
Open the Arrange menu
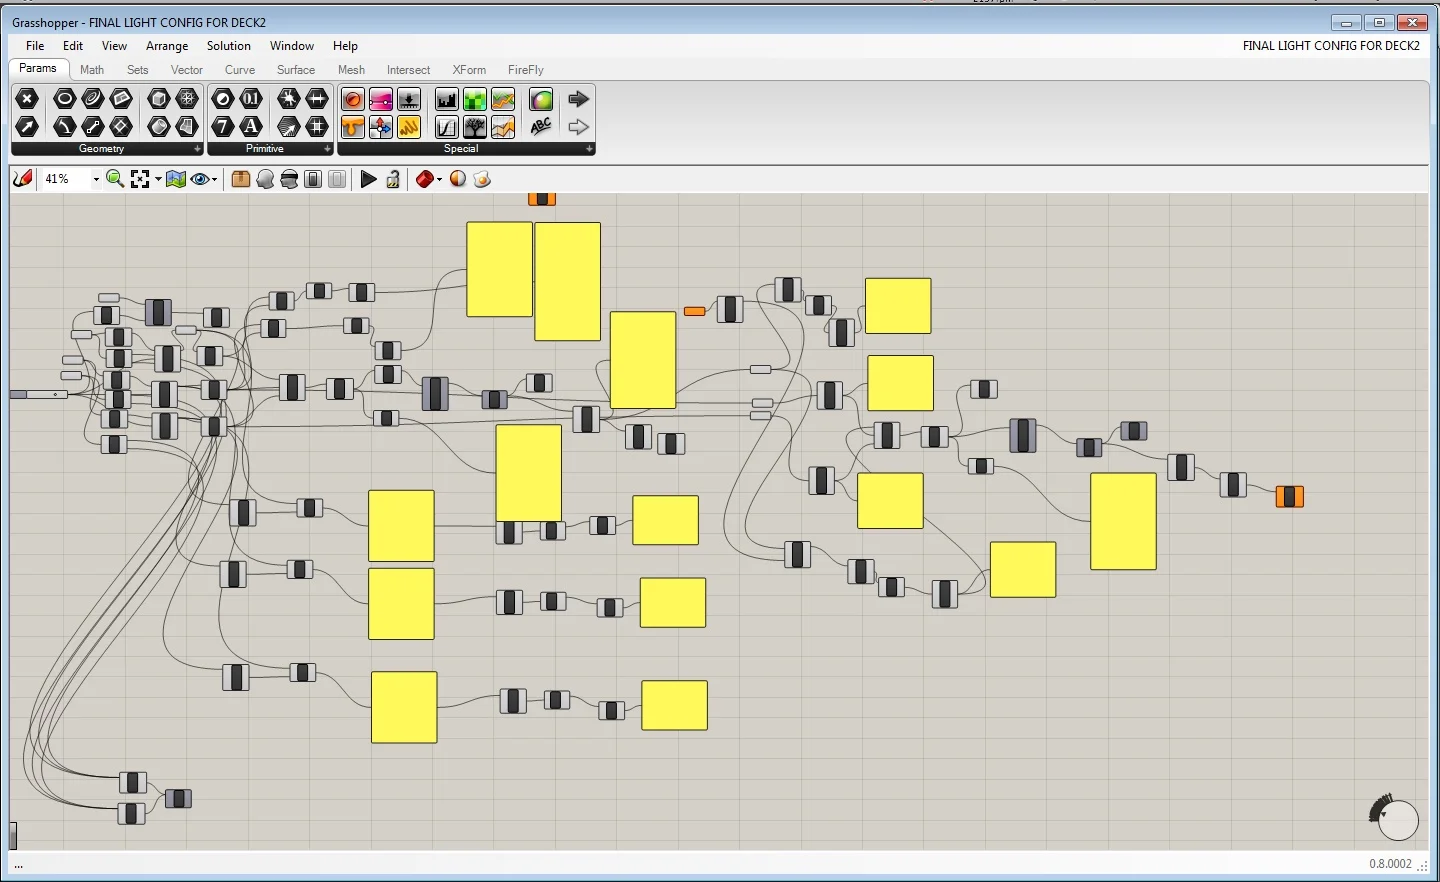coord(167,46)
